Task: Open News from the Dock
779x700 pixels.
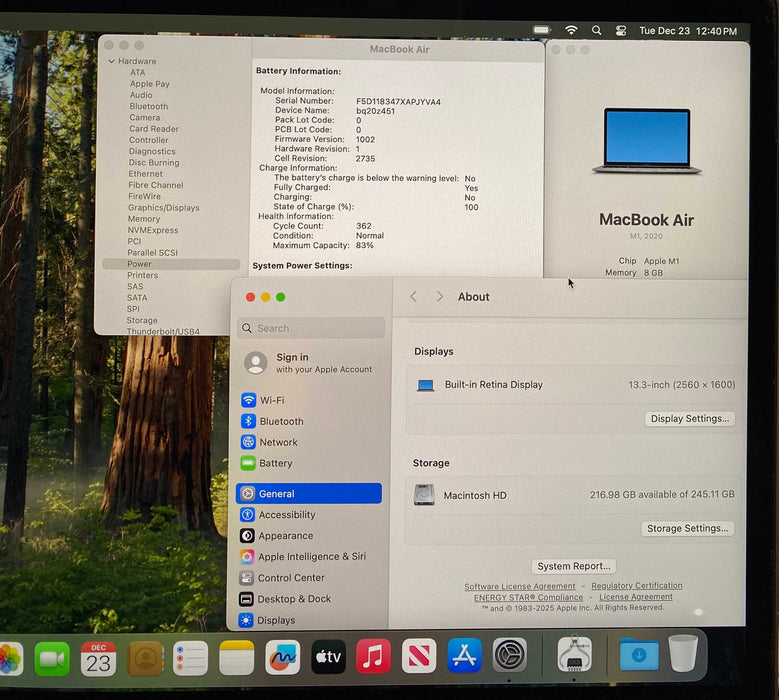Action: click(x=419, y=656)
